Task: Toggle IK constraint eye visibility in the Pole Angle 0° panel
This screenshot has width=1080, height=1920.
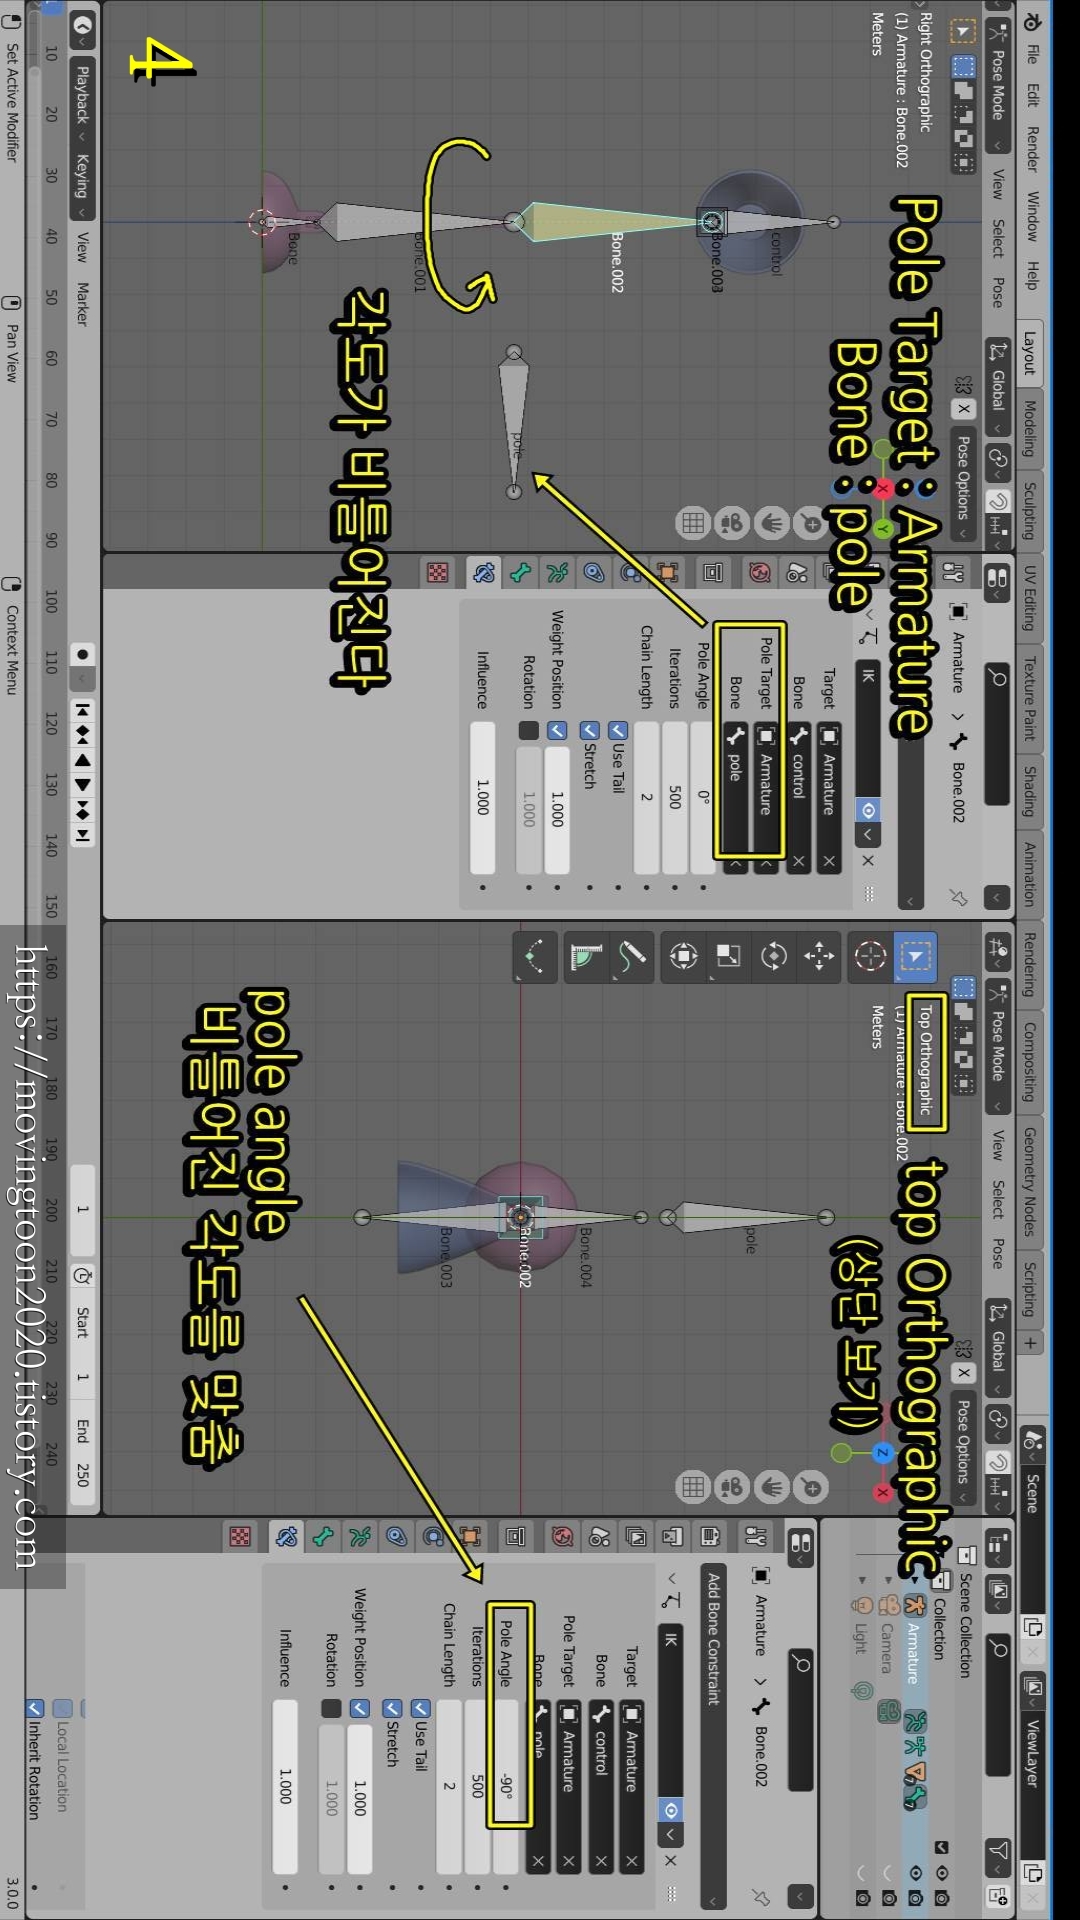Action: 869,809
